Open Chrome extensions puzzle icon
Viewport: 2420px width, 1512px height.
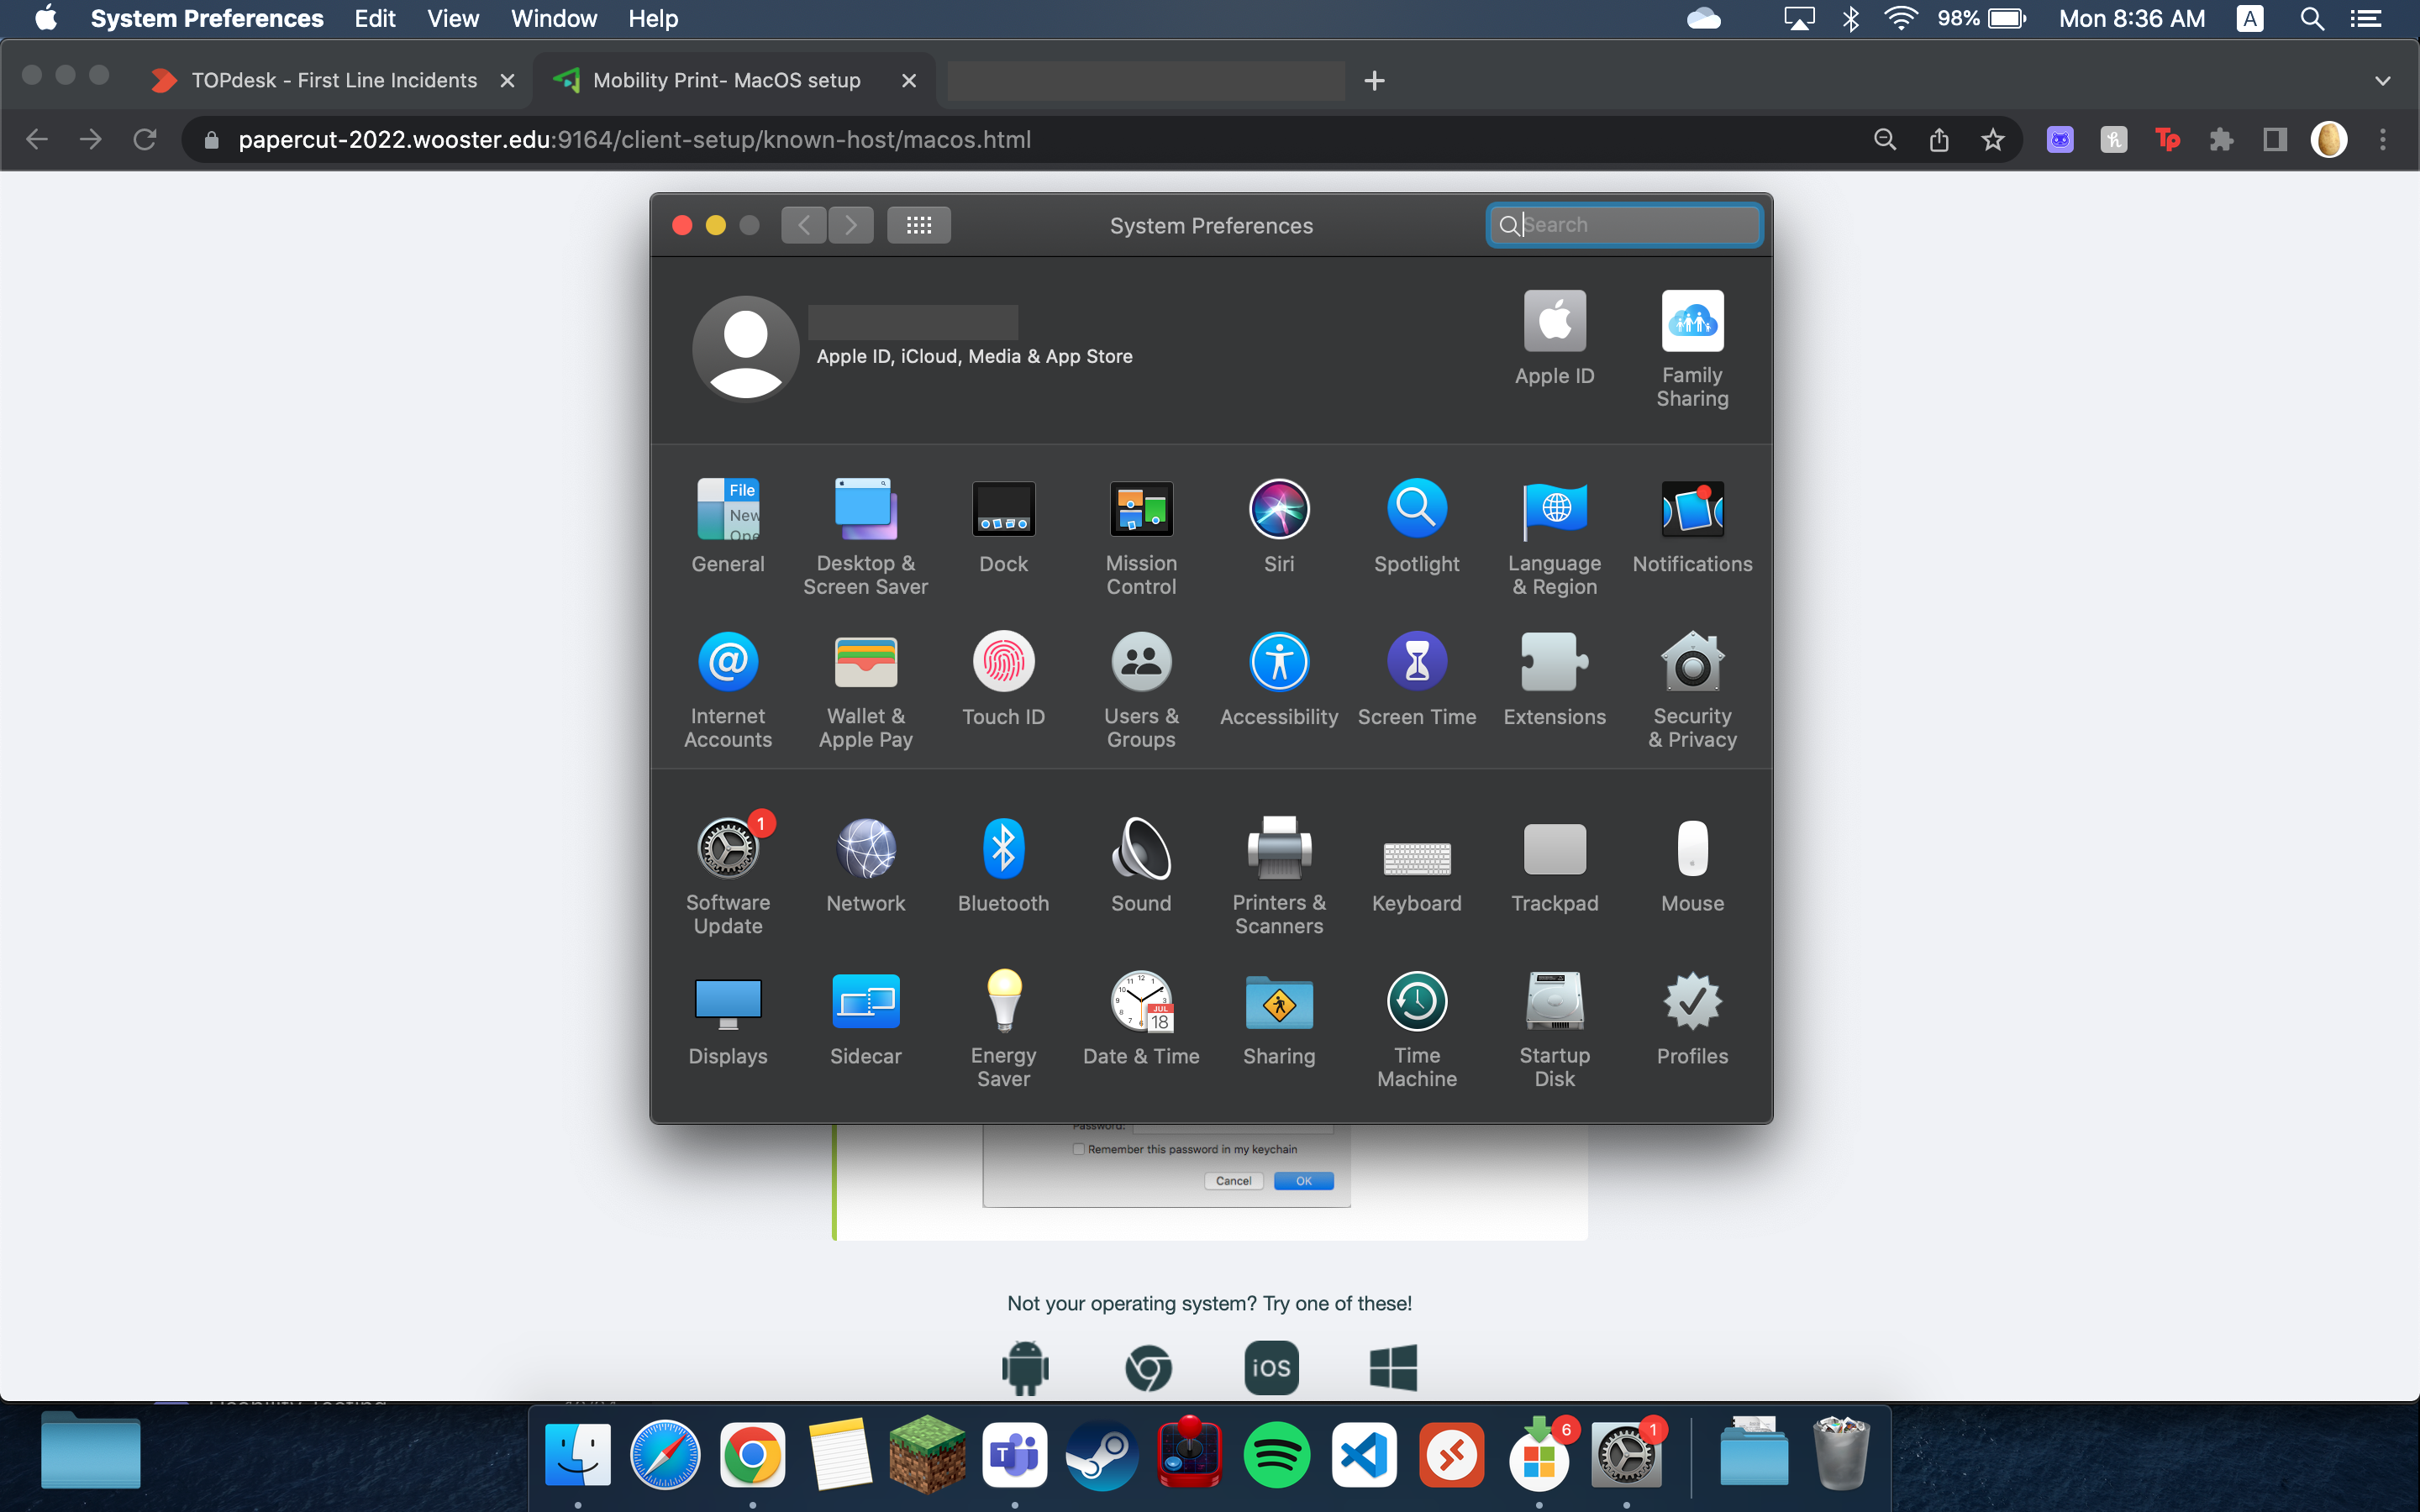tap(2221, 140)
